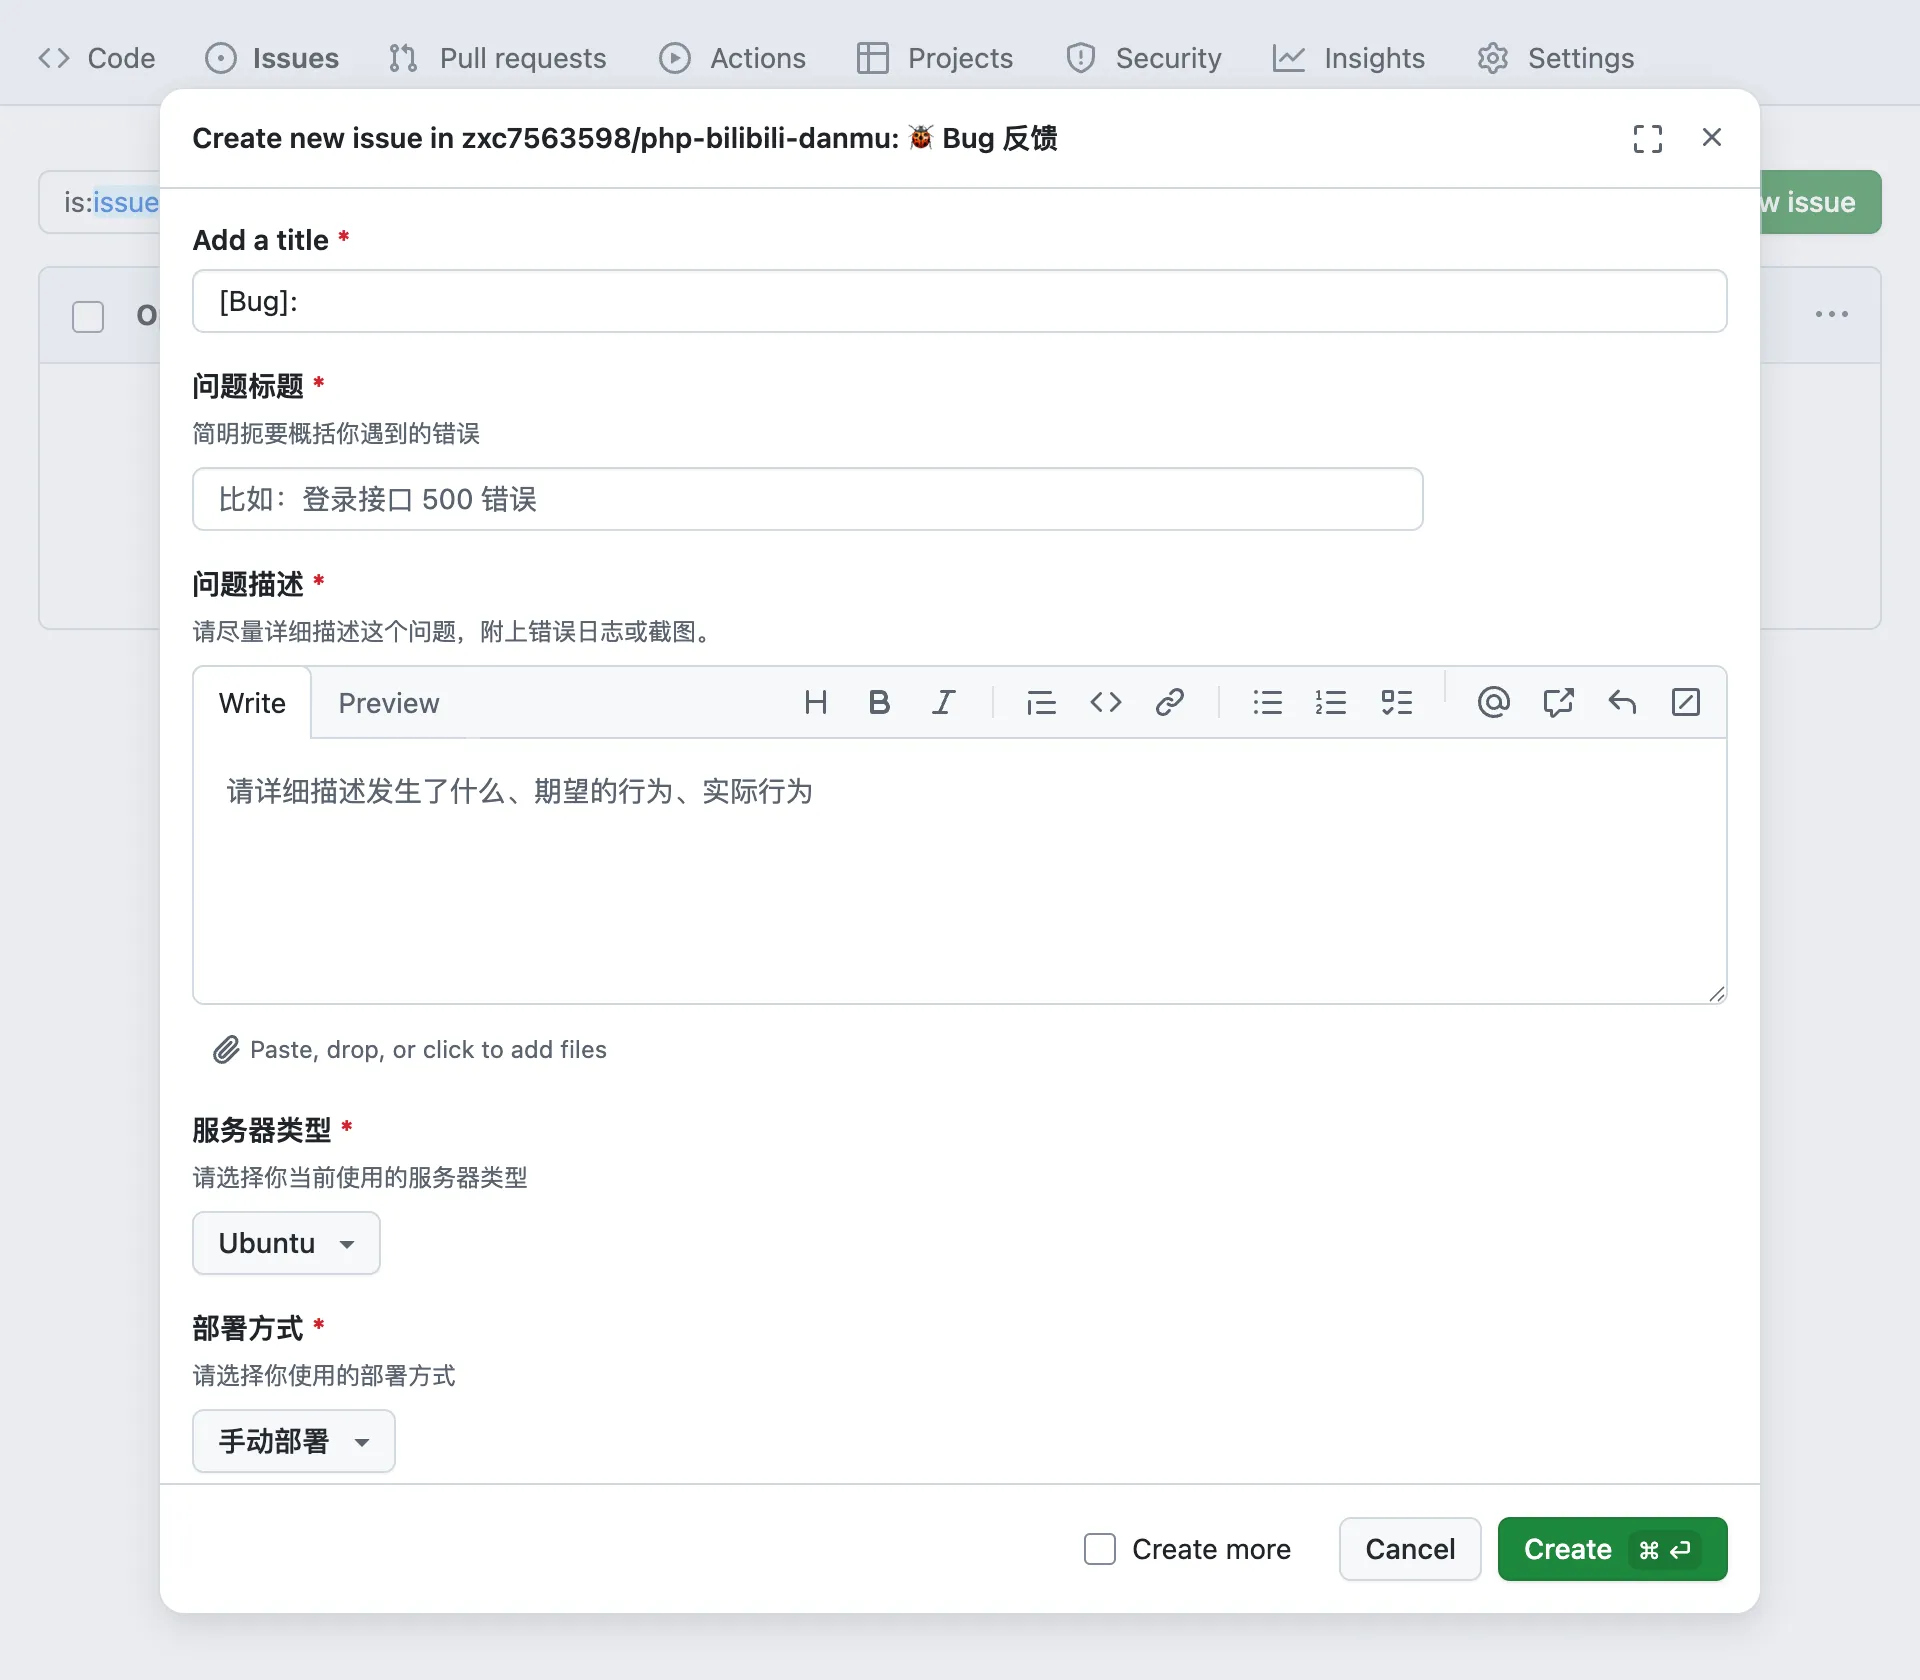Cancel the new issue creation
The width and height of the screenshot is (1920, 1680).
pyautogui.click(x=1409, y=1548)
